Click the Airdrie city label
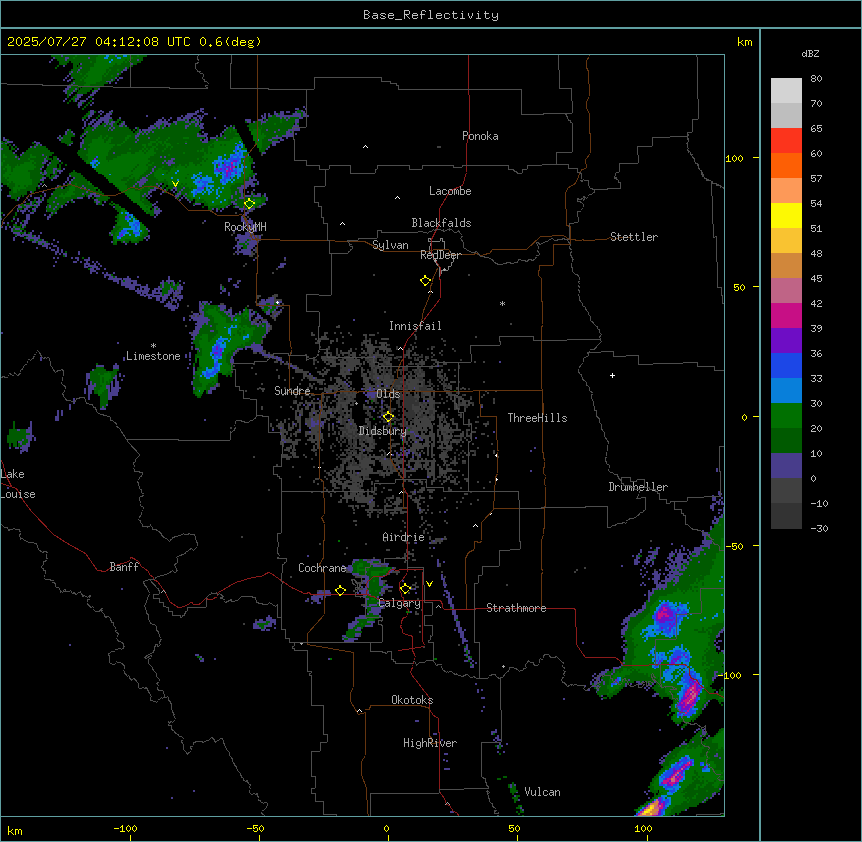 click(x=404, y=537)
